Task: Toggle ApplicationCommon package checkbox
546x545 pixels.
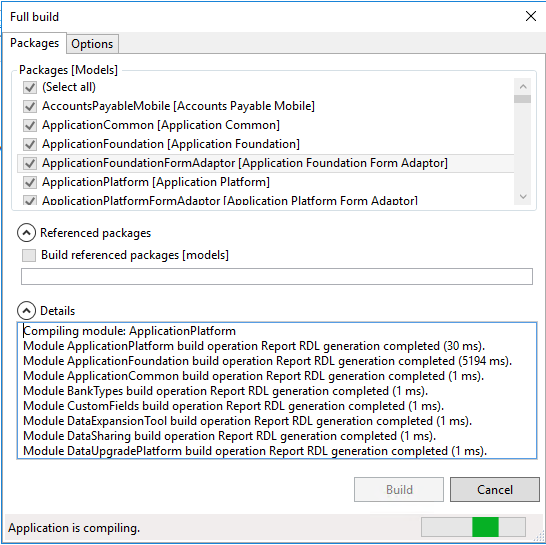Action: click(x=30, y=125)
